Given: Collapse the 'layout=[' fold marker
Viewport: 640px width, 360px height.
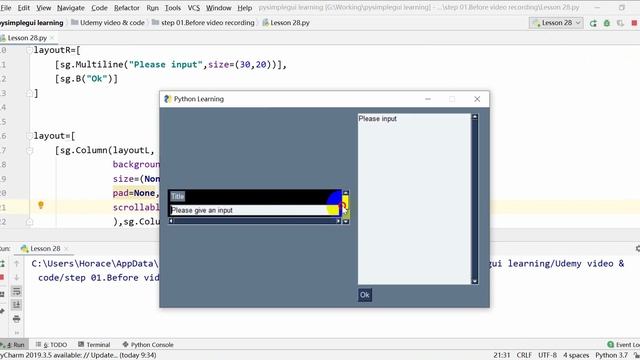Looking at the screenshot, I should click(x=29, y=136).
